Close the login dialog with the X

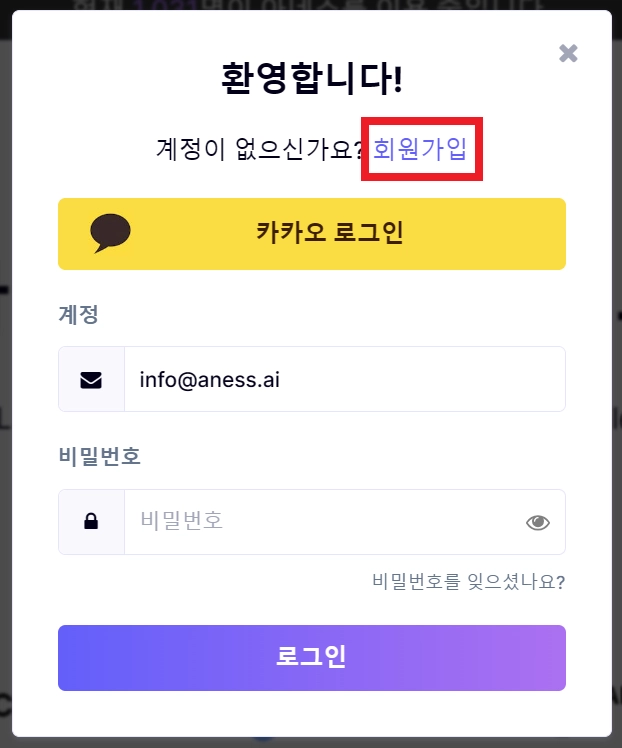click(568, 53)
